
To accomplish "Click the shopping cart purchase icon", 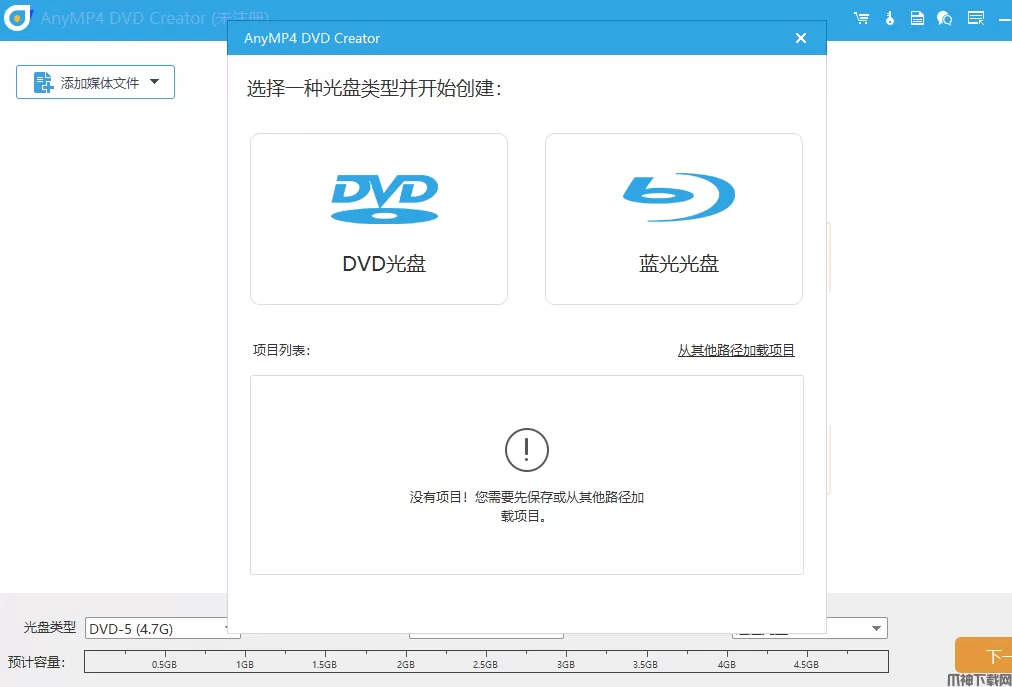I will tap(861, 18).
